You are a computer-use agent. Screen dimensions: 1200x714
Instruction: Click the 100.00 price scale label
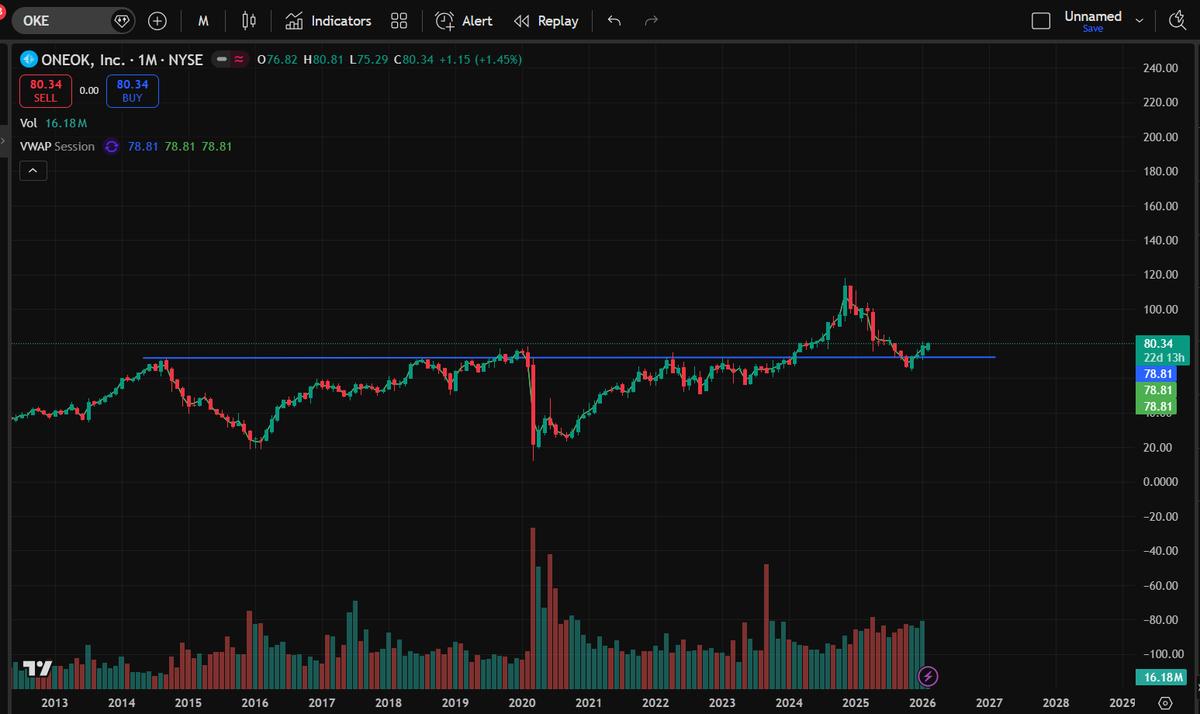pos(1160,309)
